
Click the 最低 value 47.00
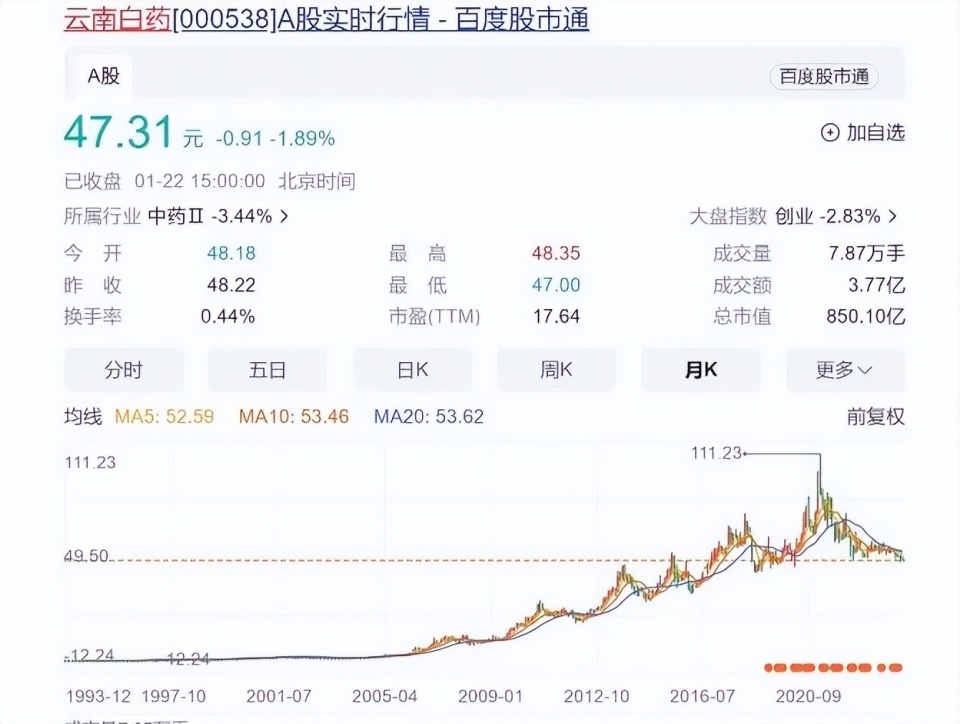556,285
